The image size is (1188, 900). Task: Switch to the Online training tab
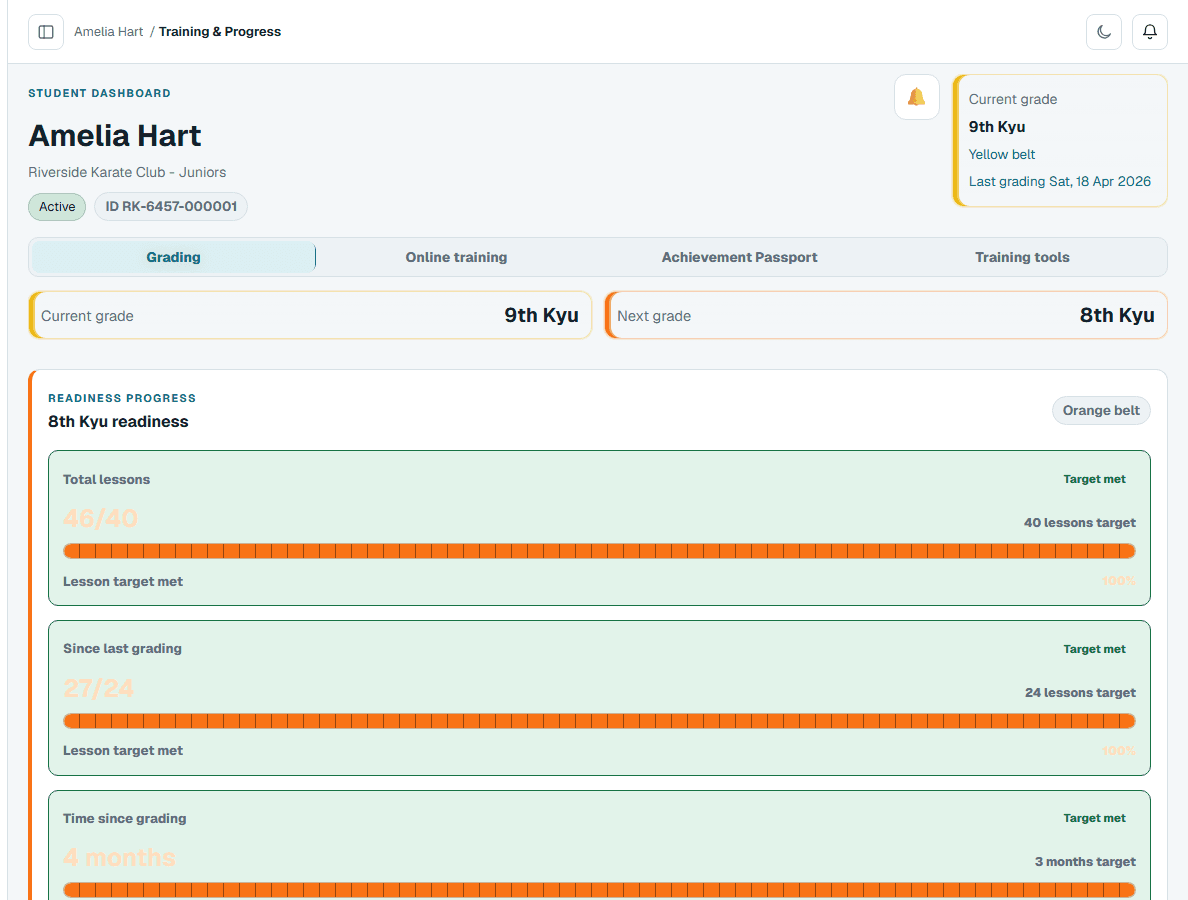point(456,257)
